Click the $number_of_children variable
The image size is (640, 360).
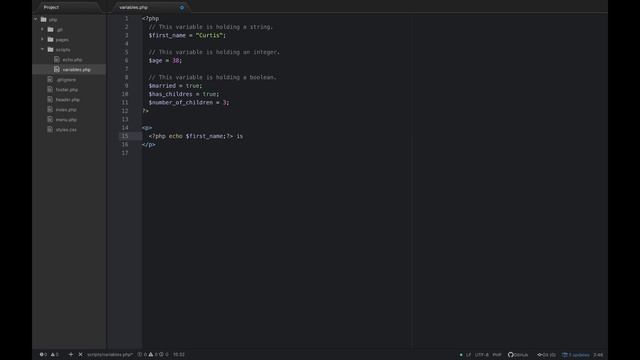[x=181, y=102]
